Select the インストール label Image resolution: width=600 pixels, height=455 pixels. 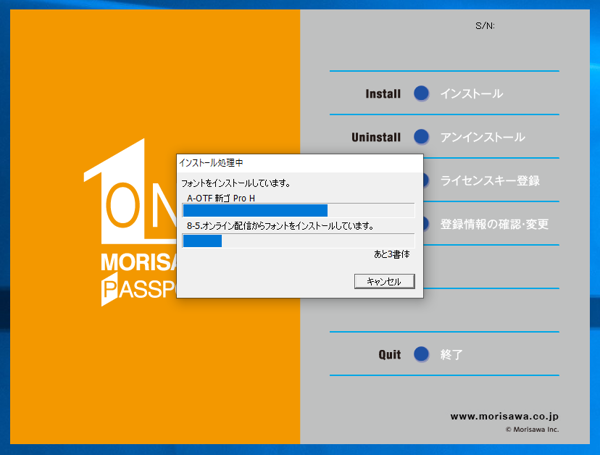pyautogui.click(x=471, y=94)
